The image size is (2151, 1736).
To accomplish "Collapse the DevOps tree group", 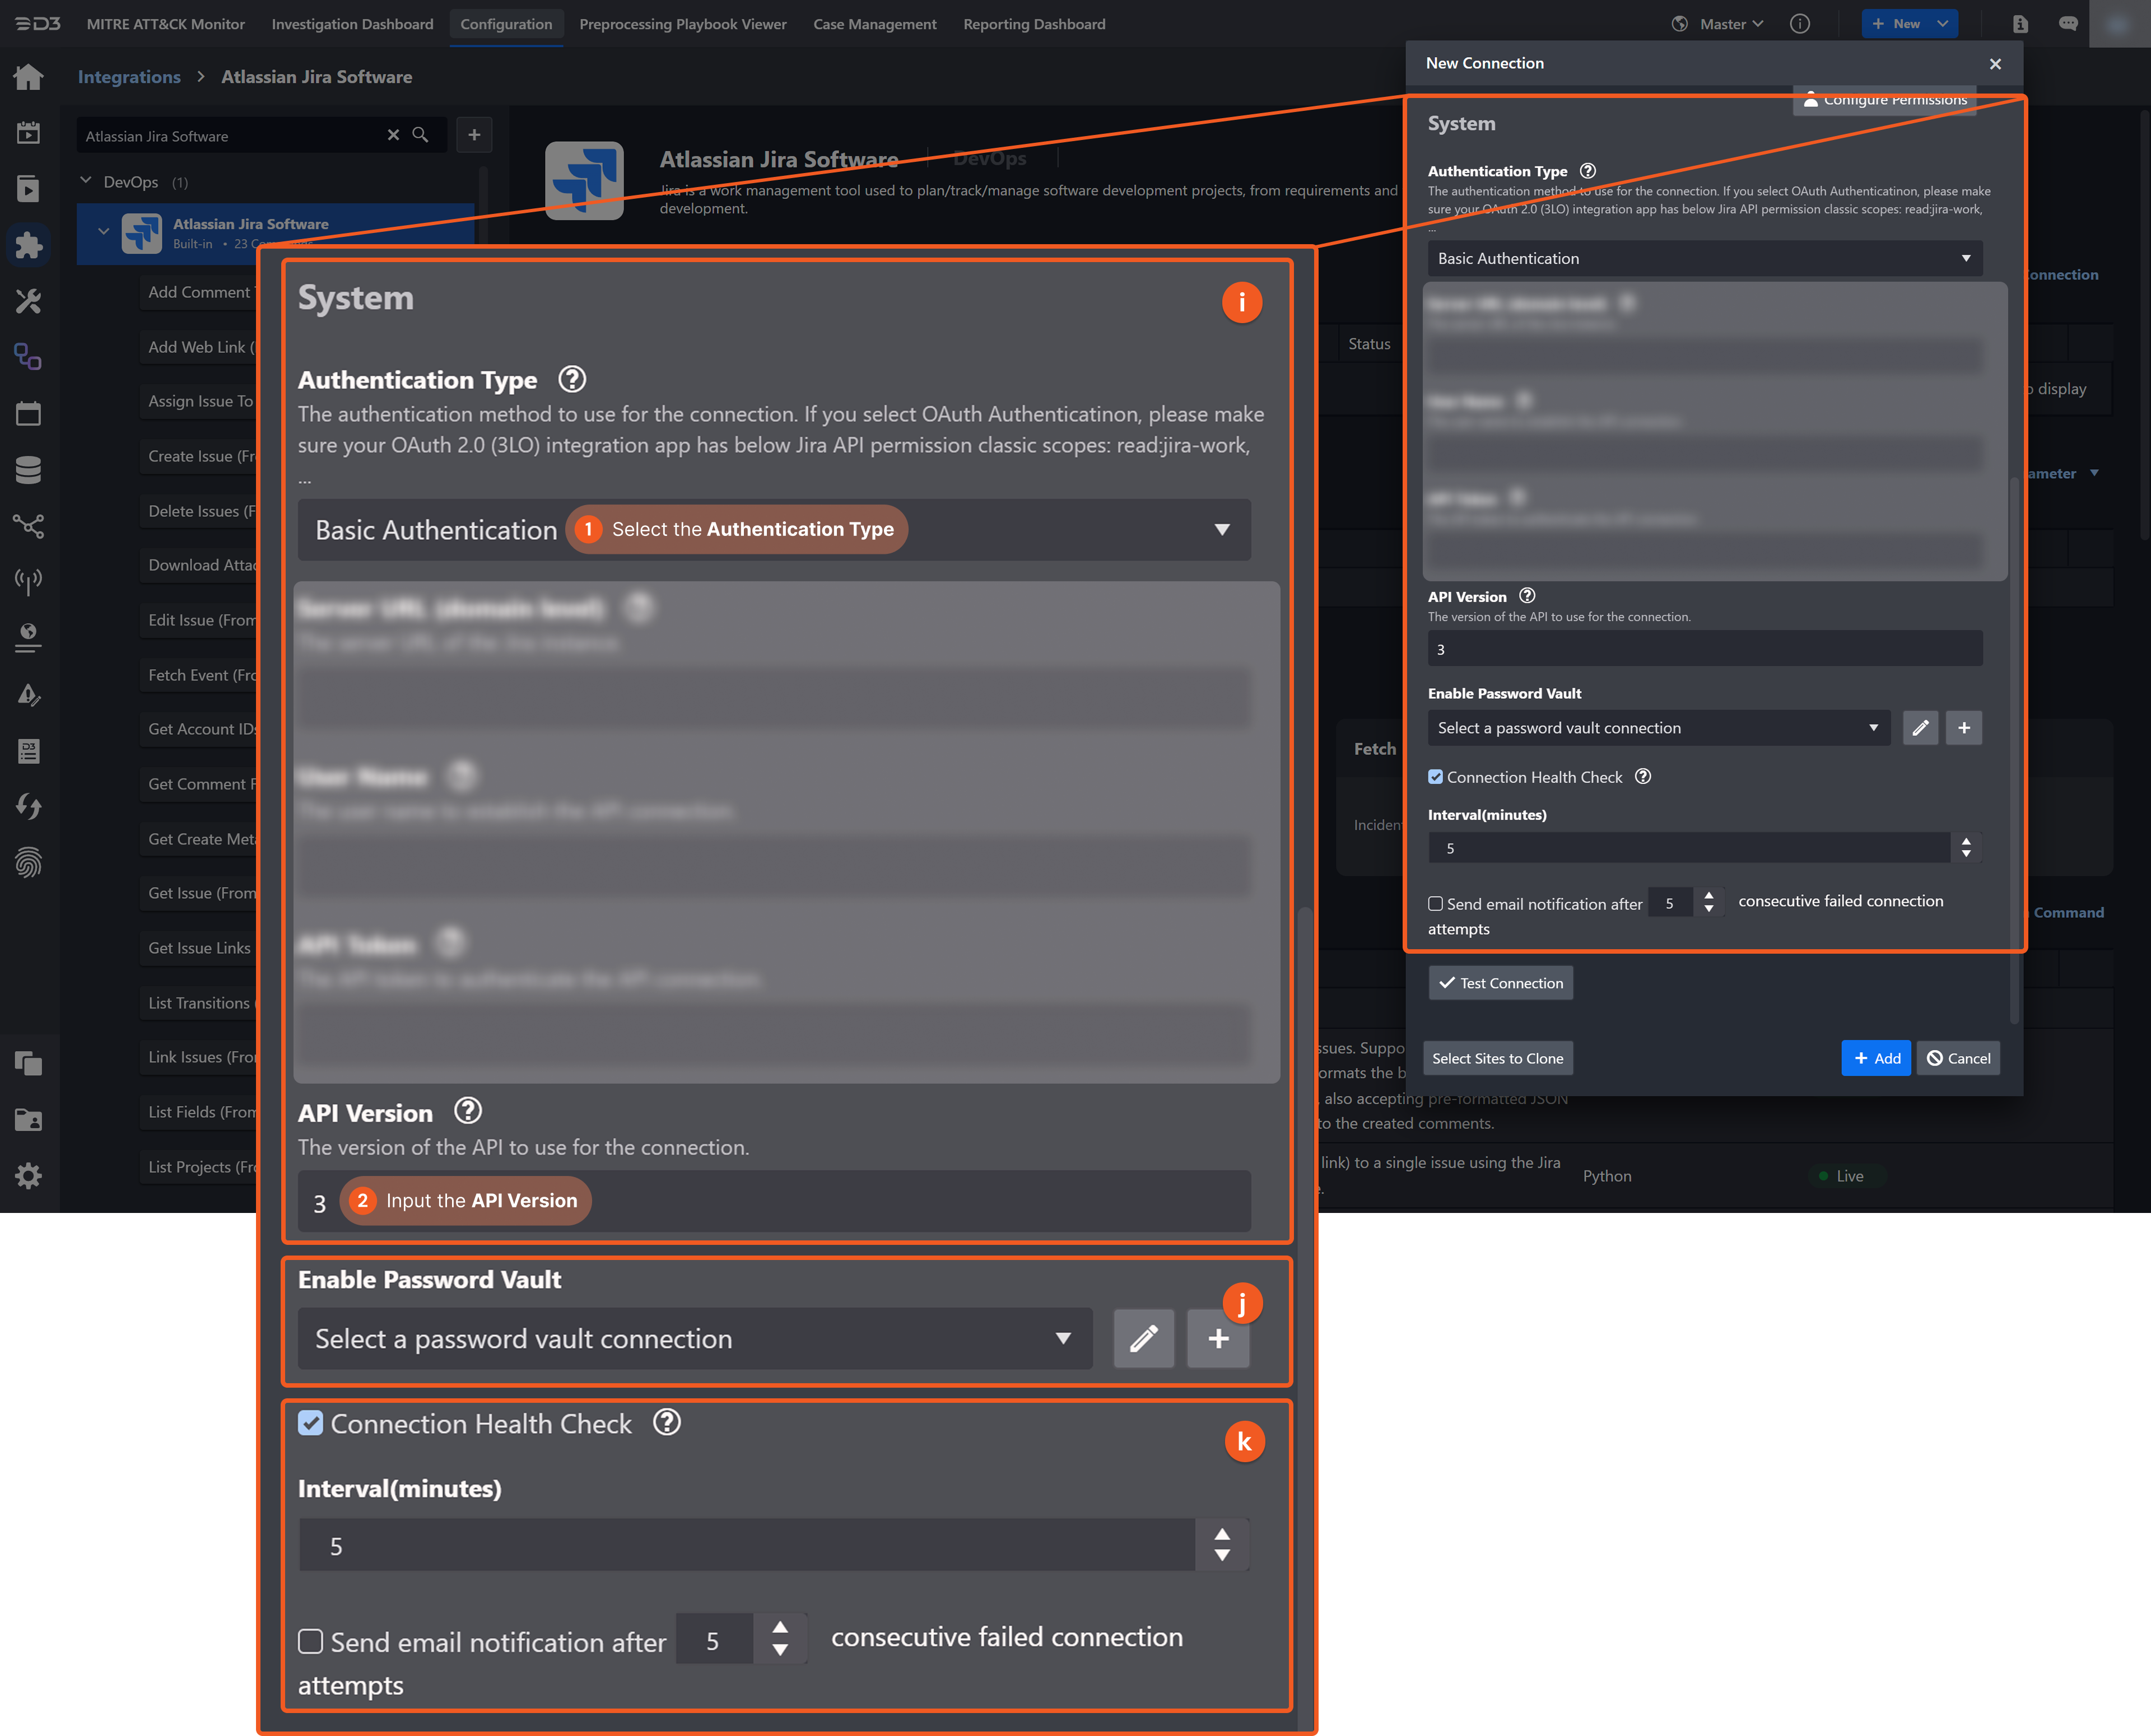I will pos(86,181).
